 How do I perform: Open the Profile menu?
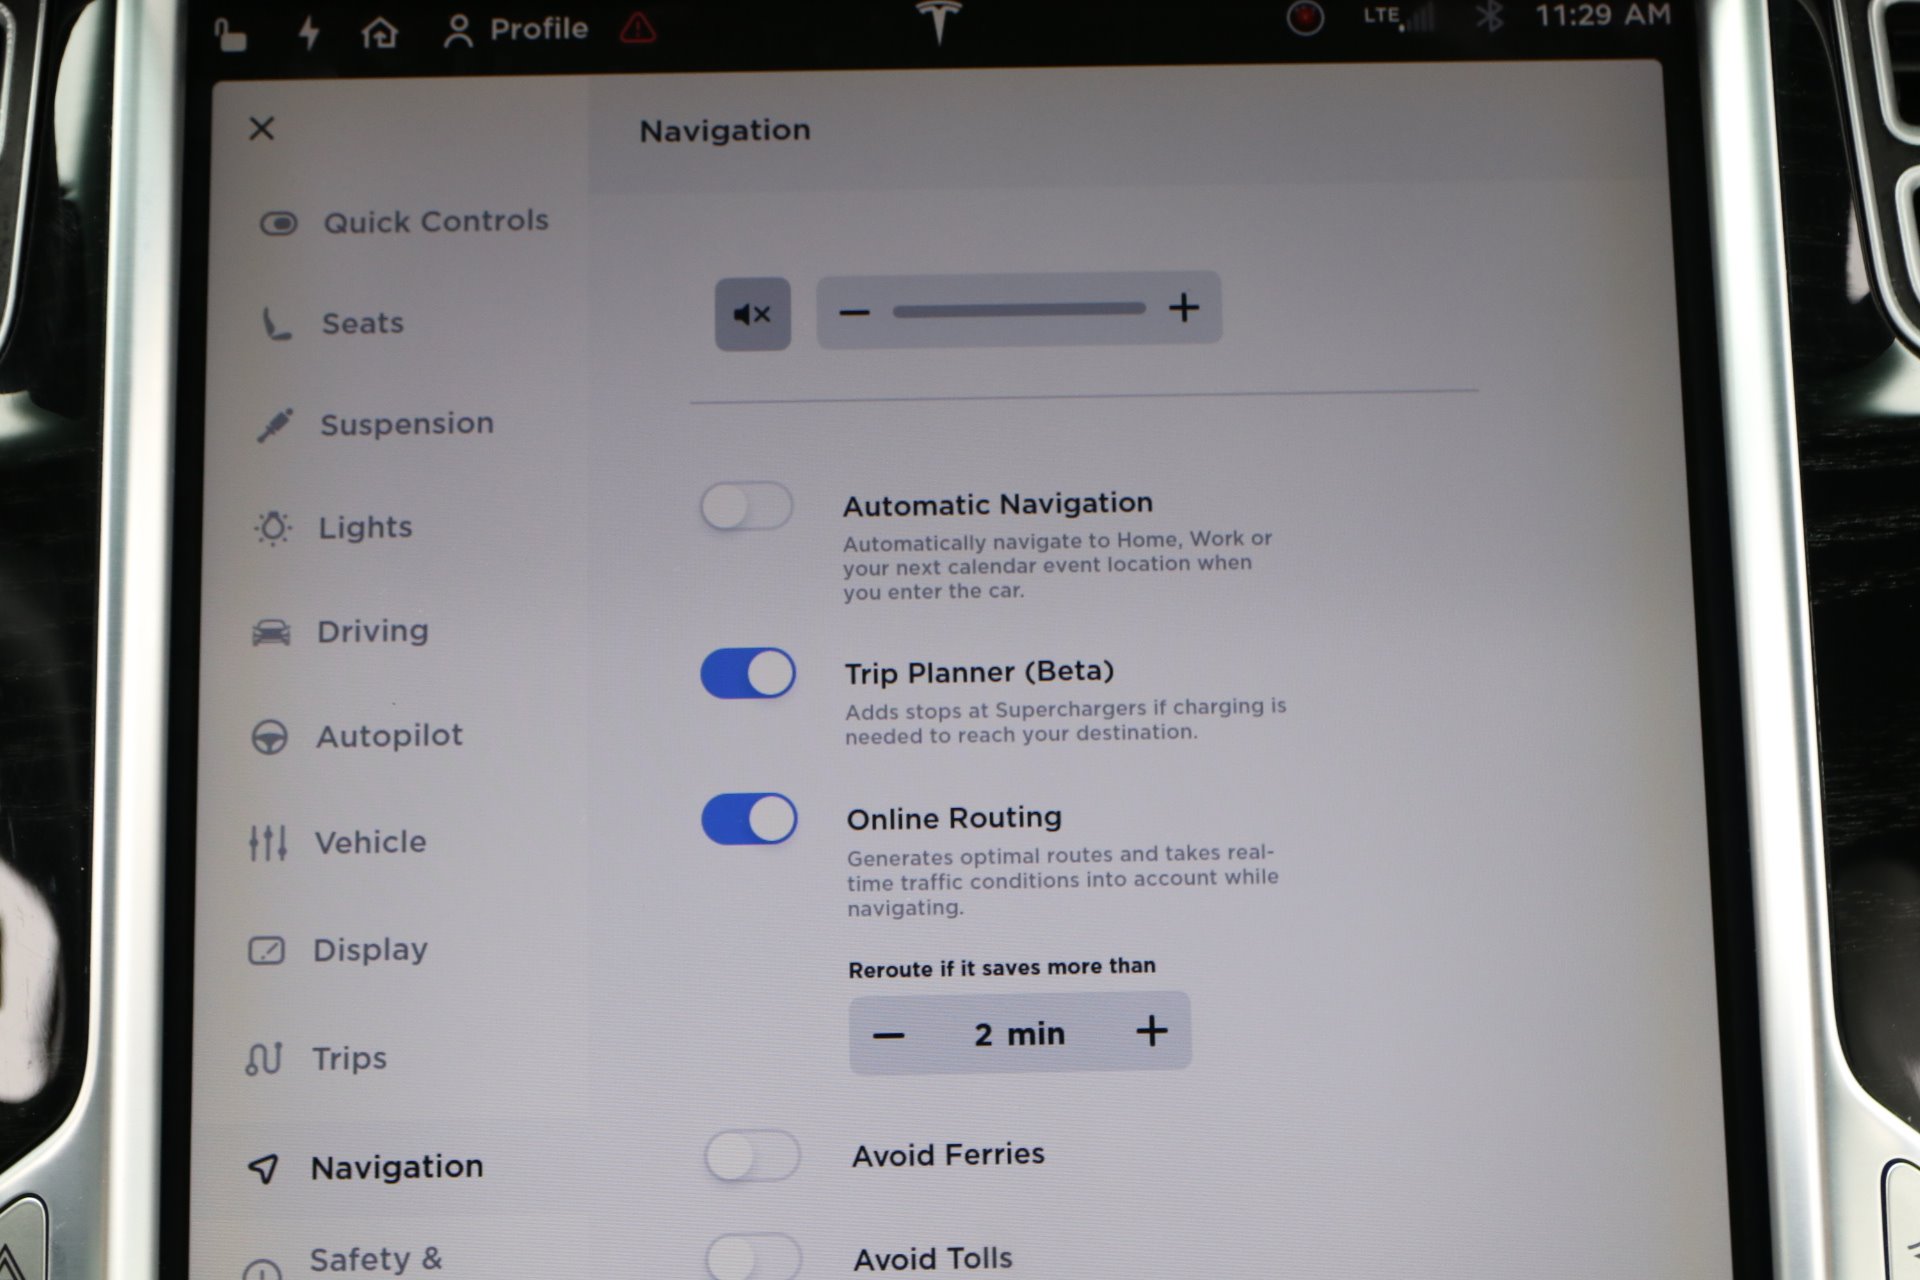[x=516, y=30]
